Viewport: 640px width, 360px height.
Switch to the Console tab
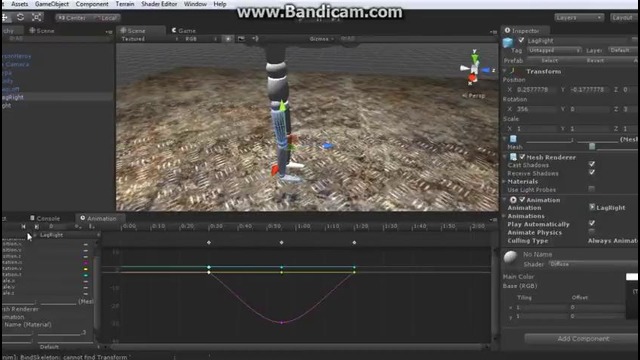click(45, 218)
